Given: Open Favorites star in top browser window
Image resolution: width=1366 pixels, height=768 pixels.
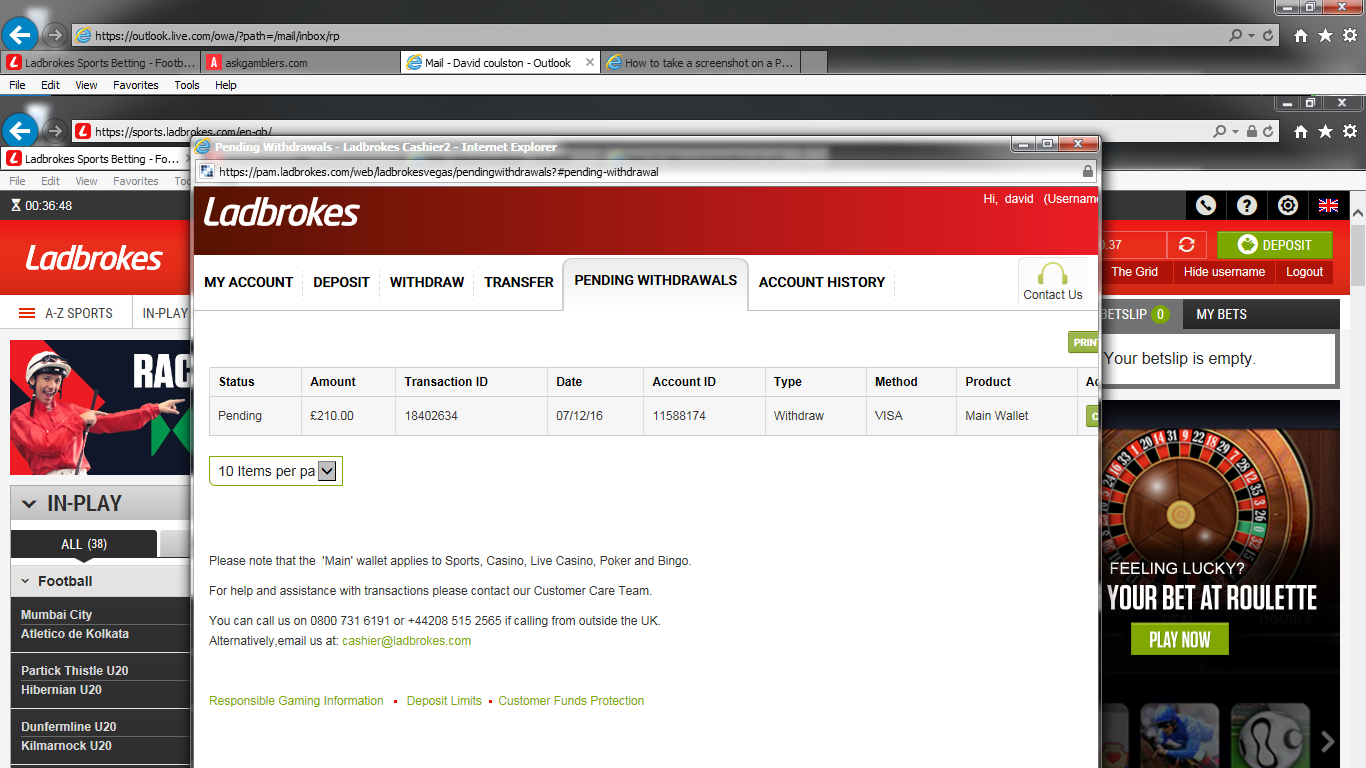Looking at the screenshot, I should (x=1325, y=36).
